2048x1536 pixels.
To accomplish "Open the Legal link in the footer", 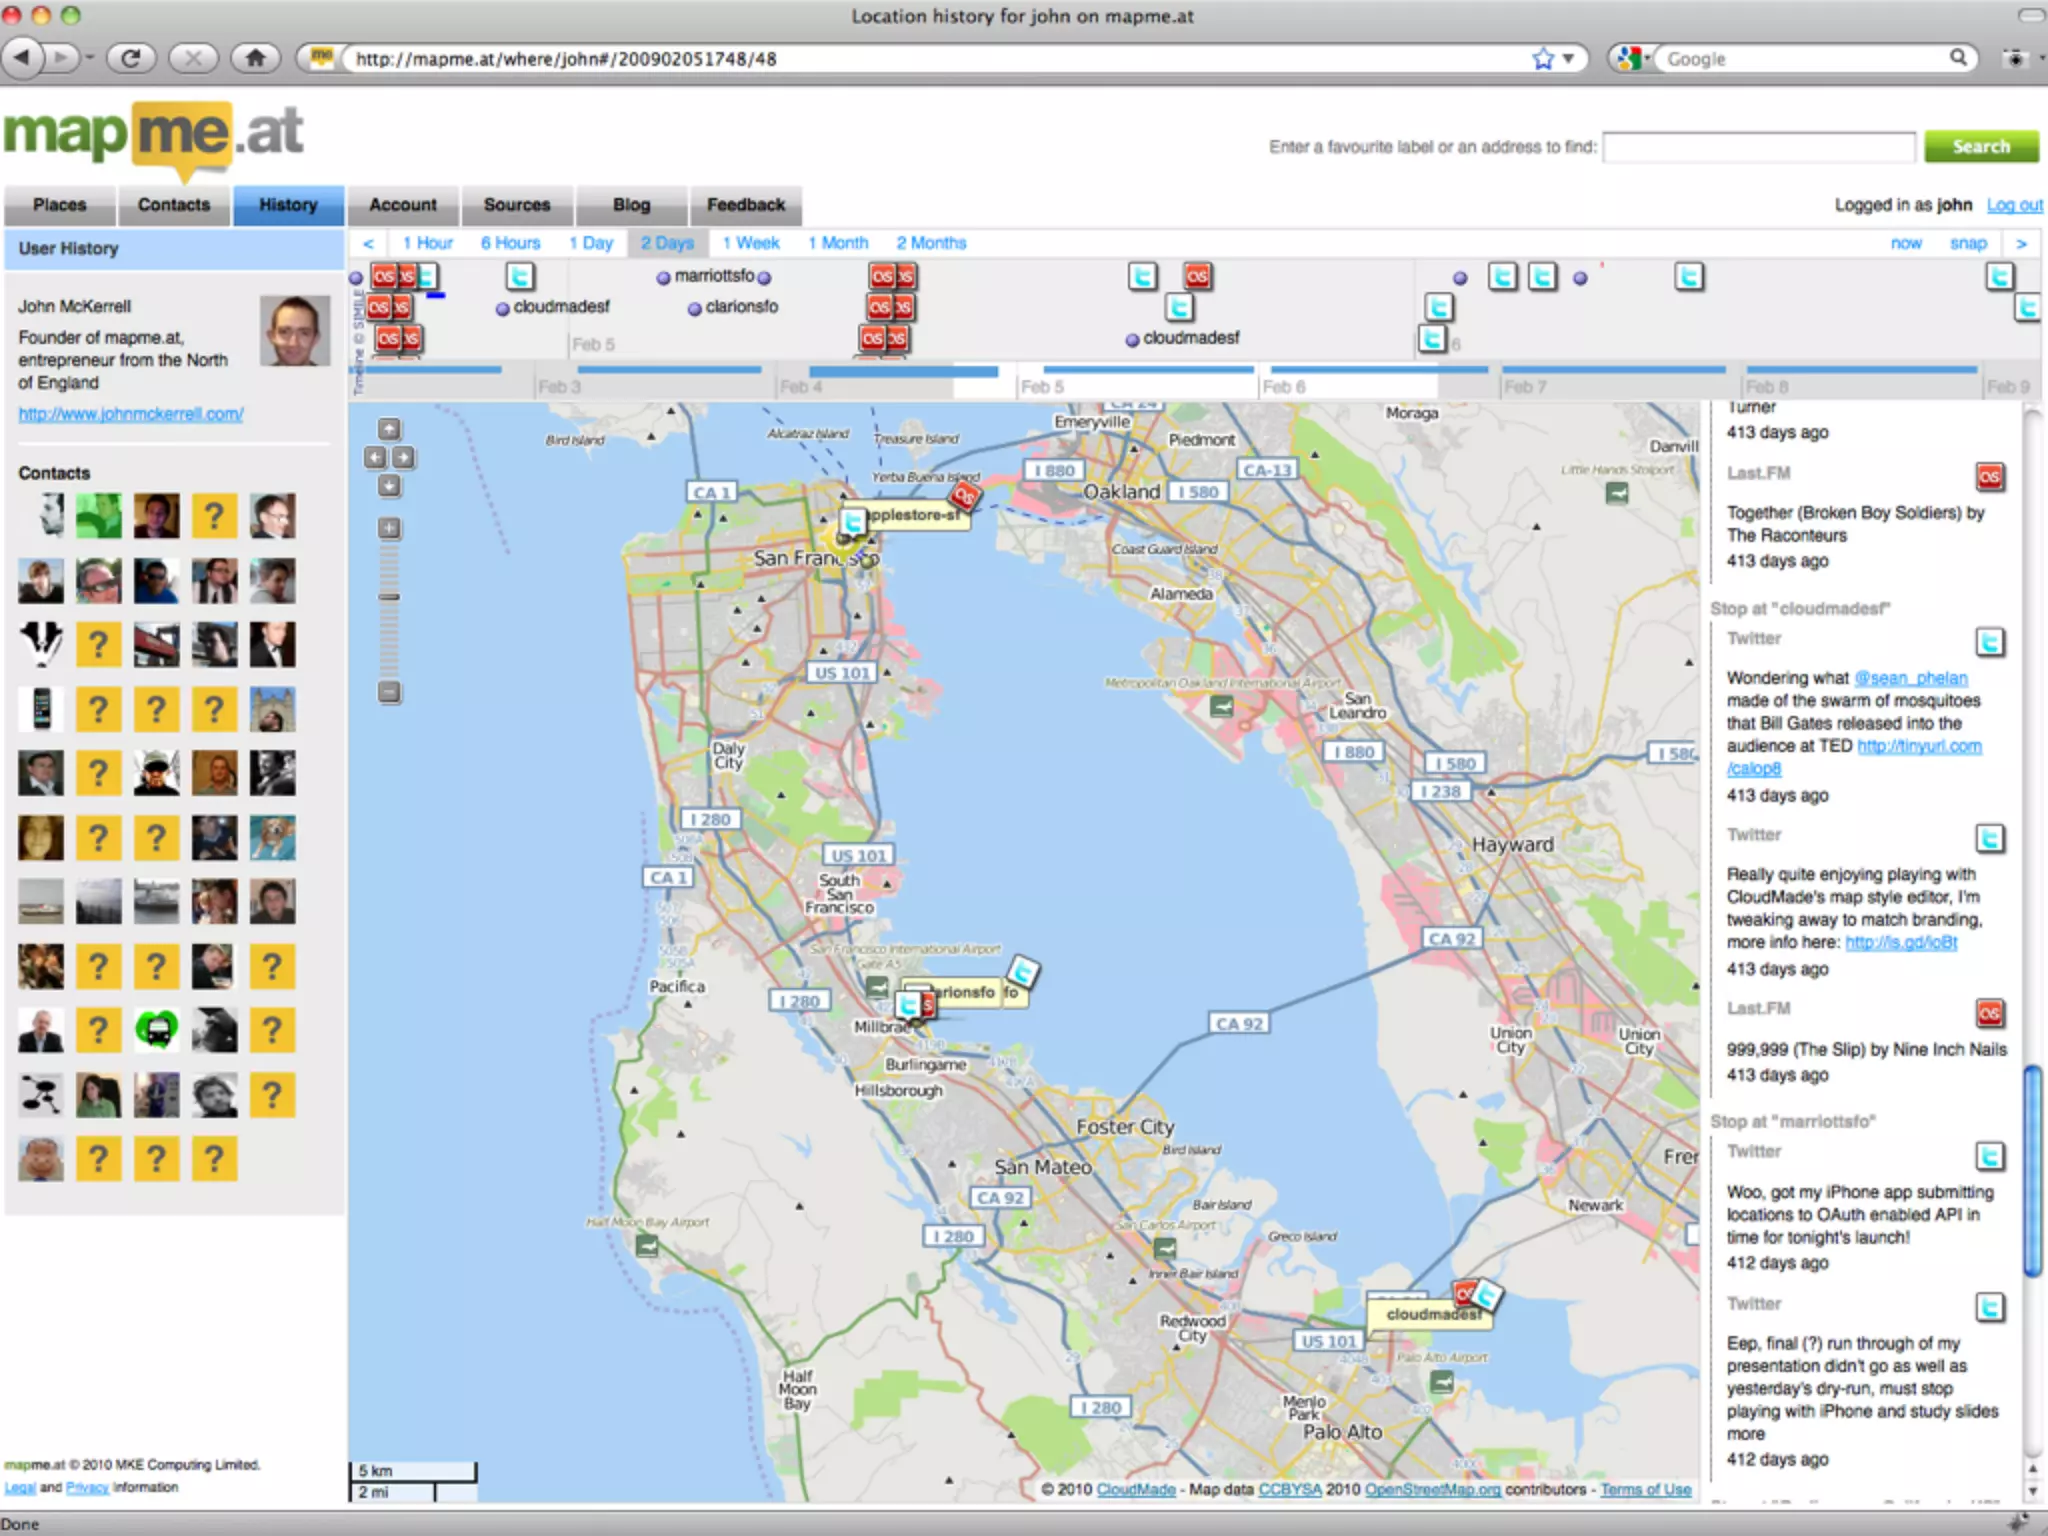I will click(x=20, y=1488).
